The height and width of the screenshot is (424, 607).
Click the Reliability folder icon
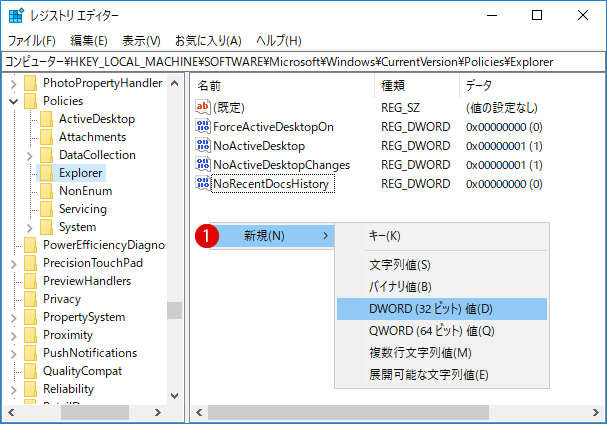(x=30, y=389)
